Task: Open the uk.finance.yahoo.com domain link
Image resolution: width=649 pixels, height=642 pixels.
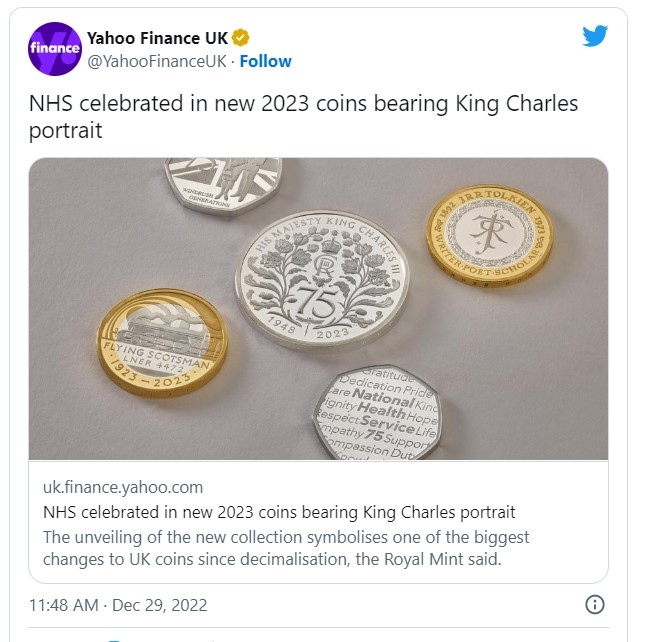Action: click(123, 488)
